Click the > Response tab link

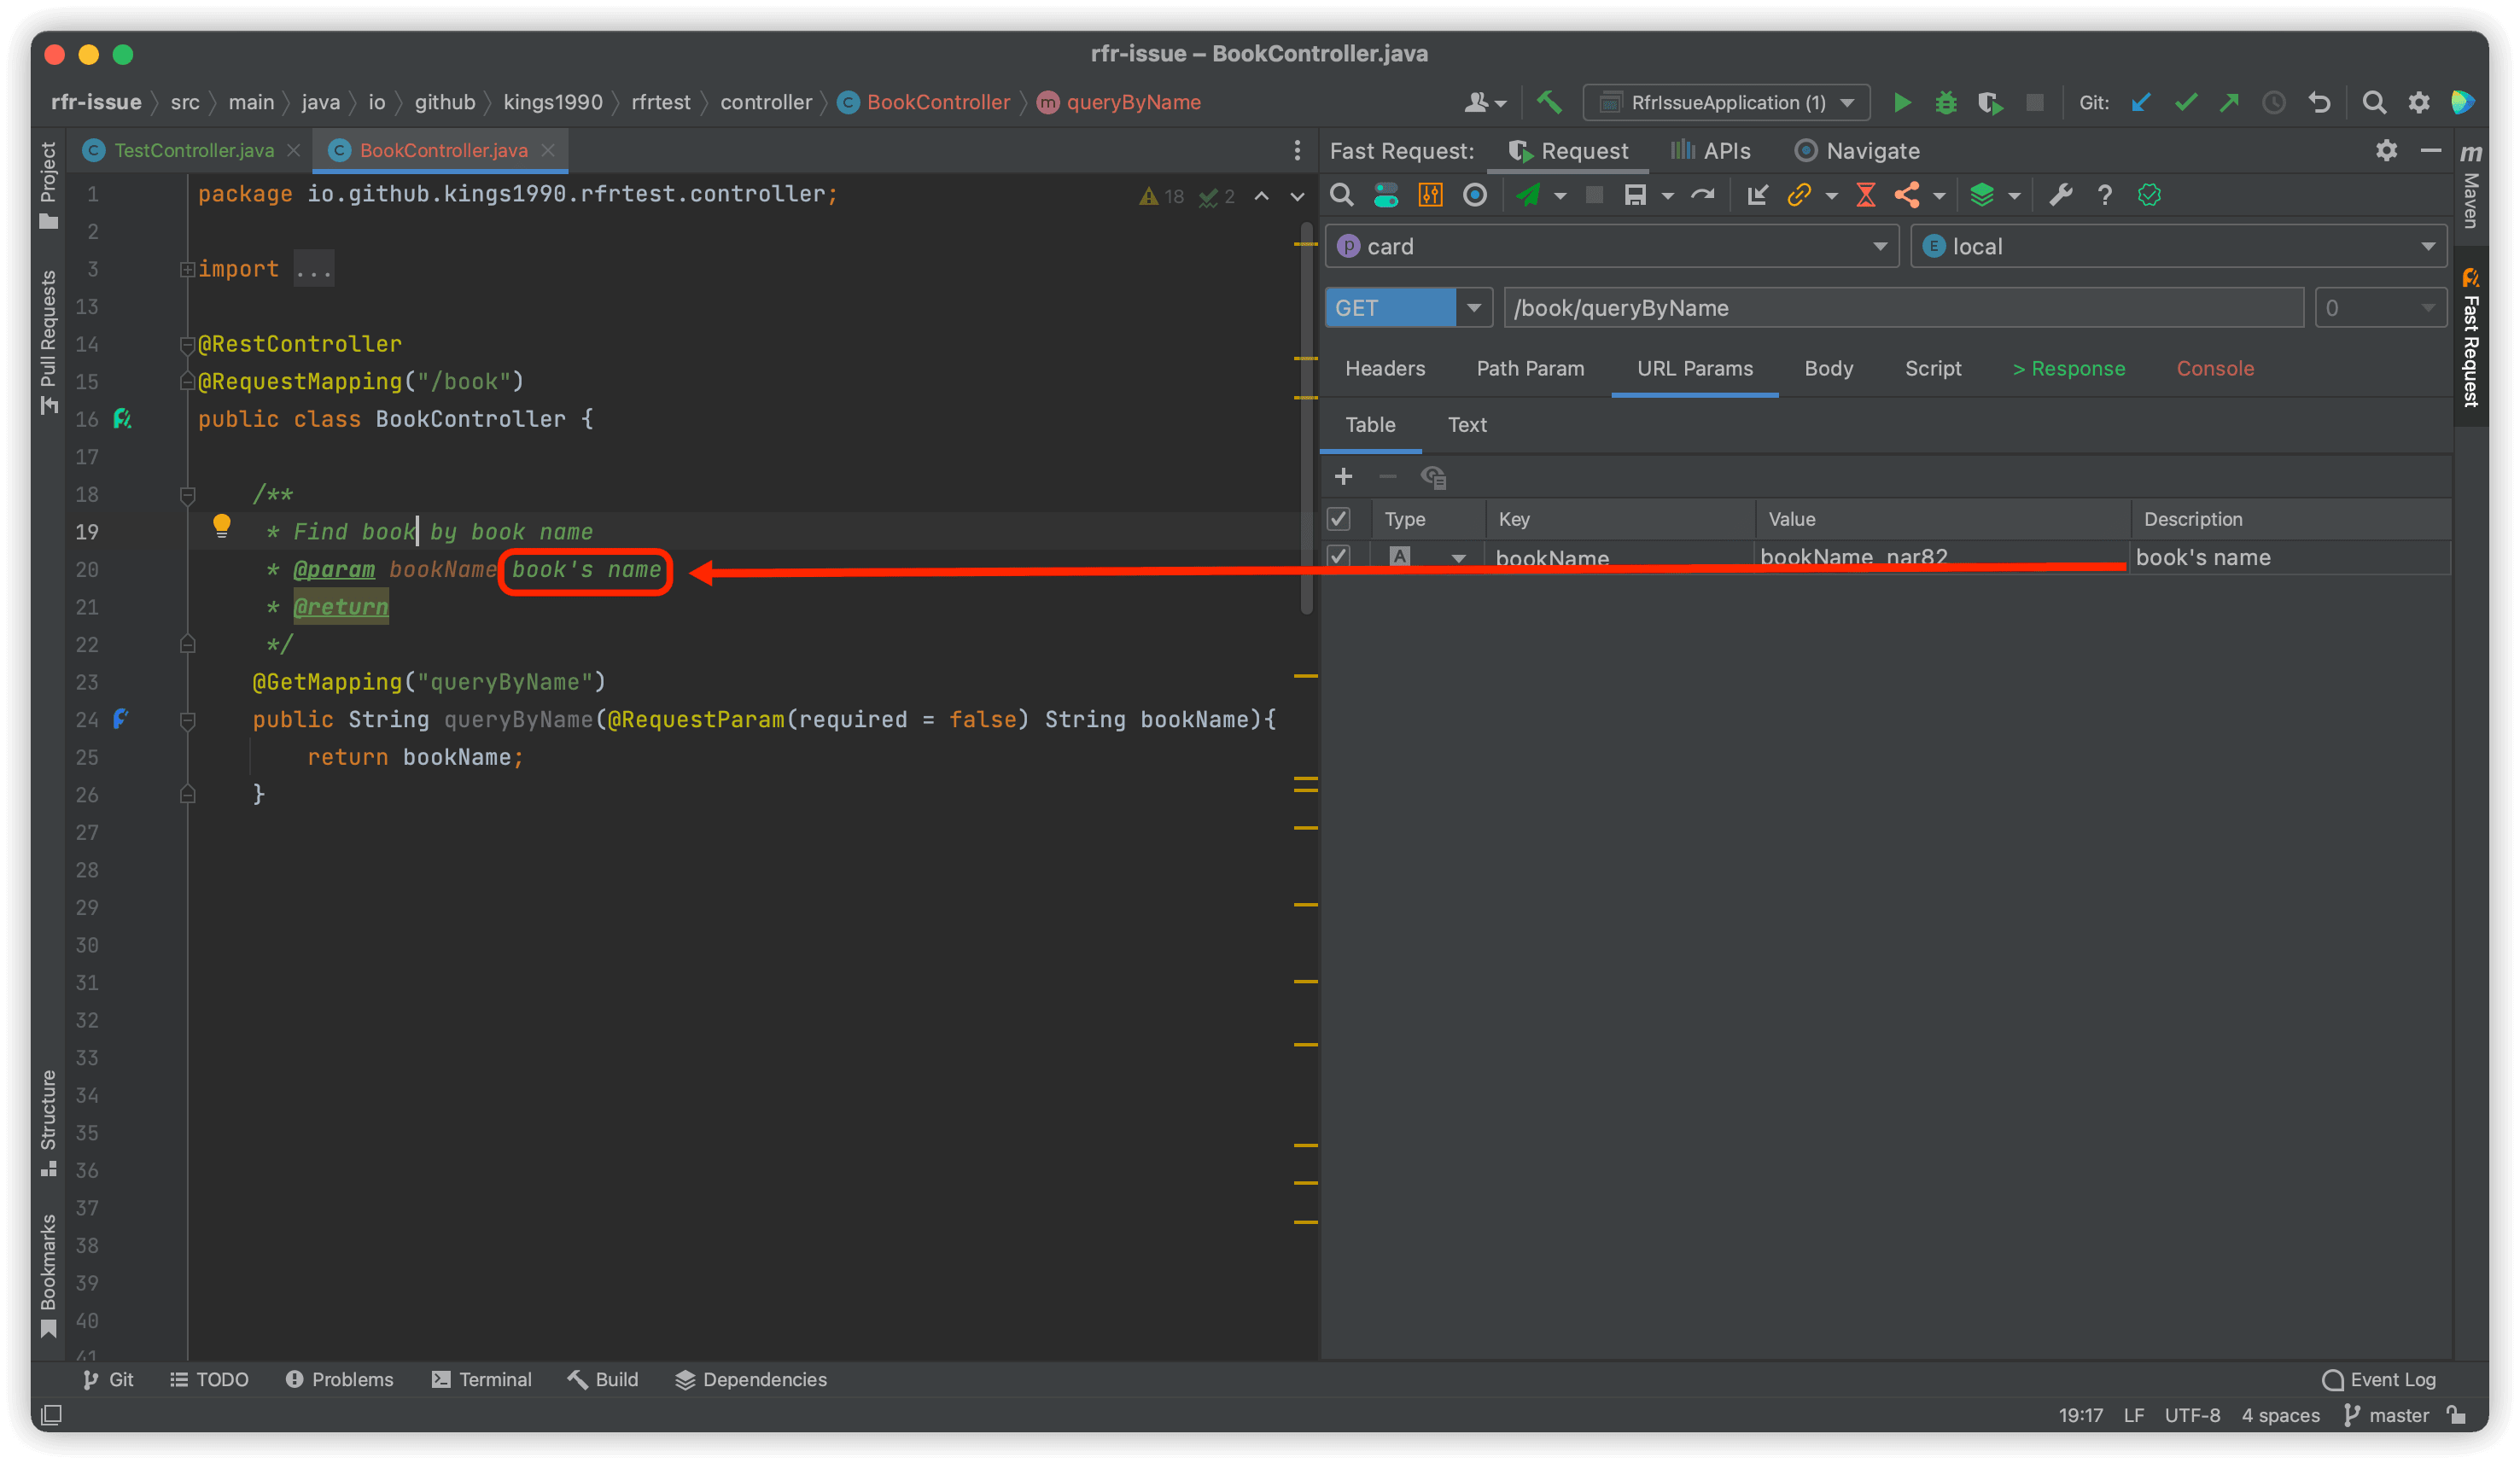pos(2068,369)
